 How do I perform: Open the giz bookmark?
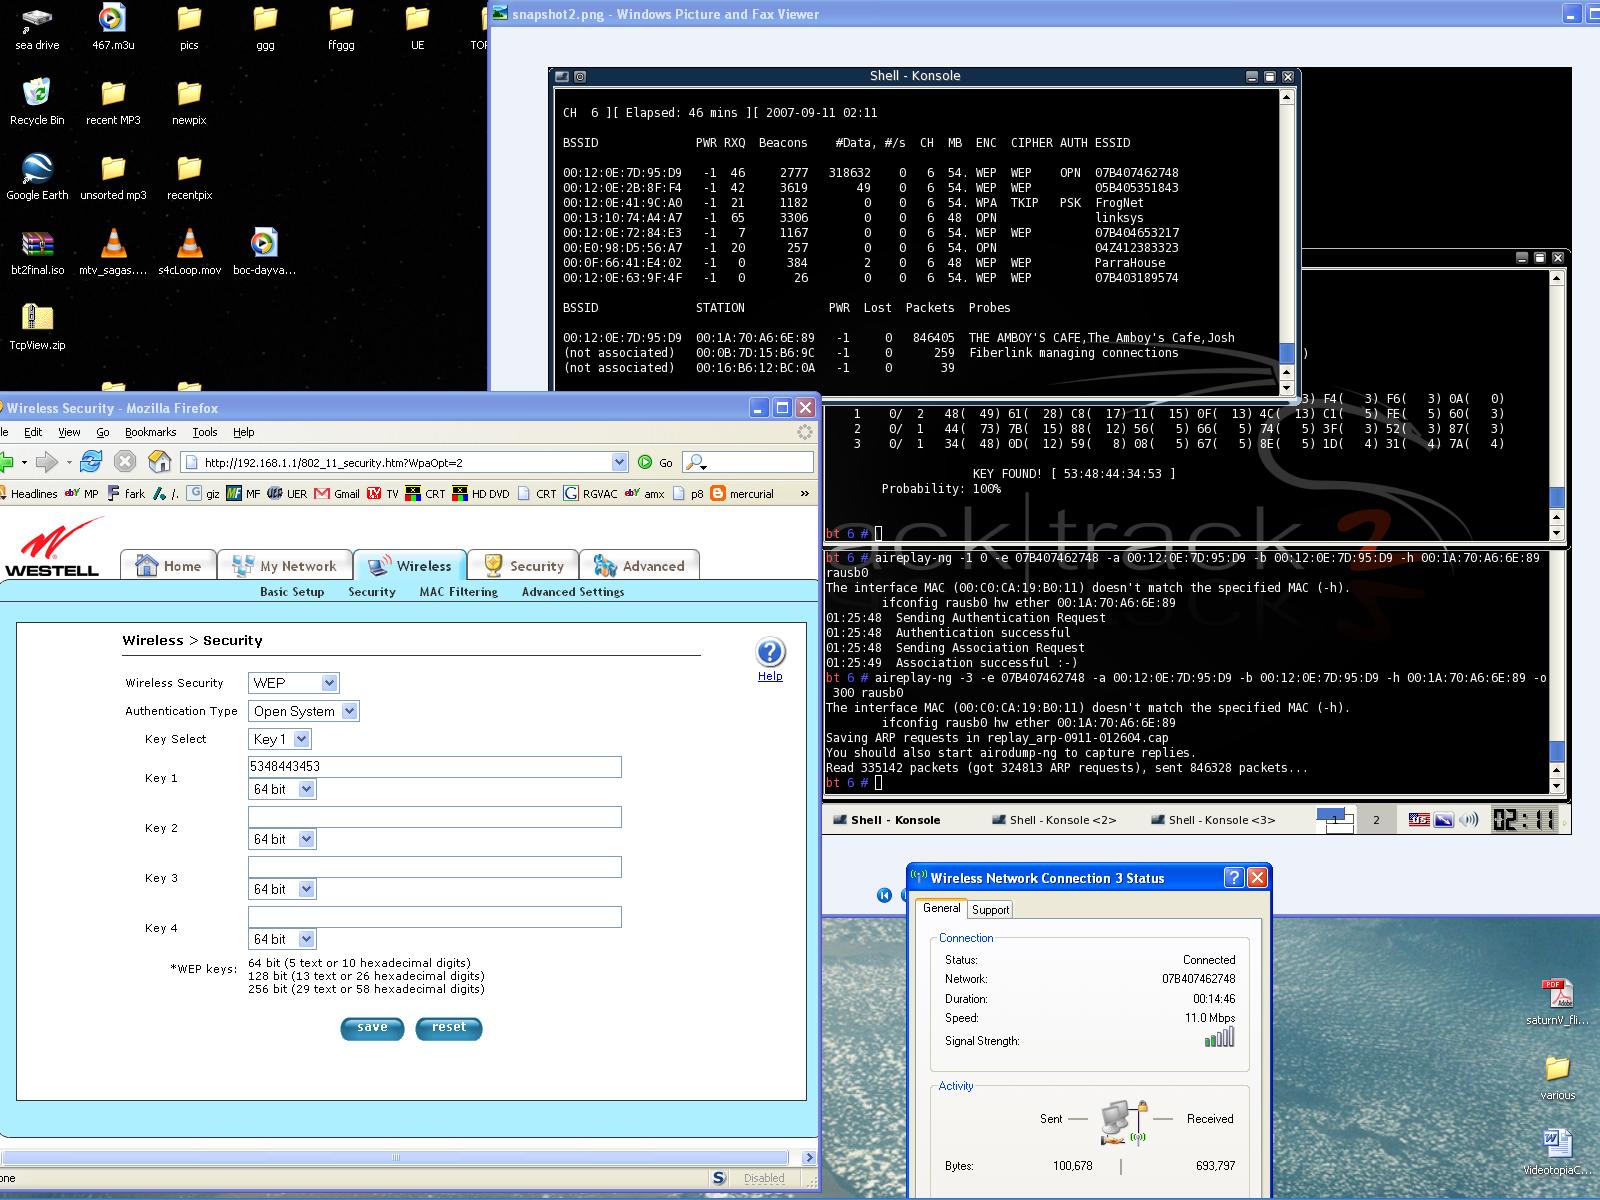tap(204, 493)
